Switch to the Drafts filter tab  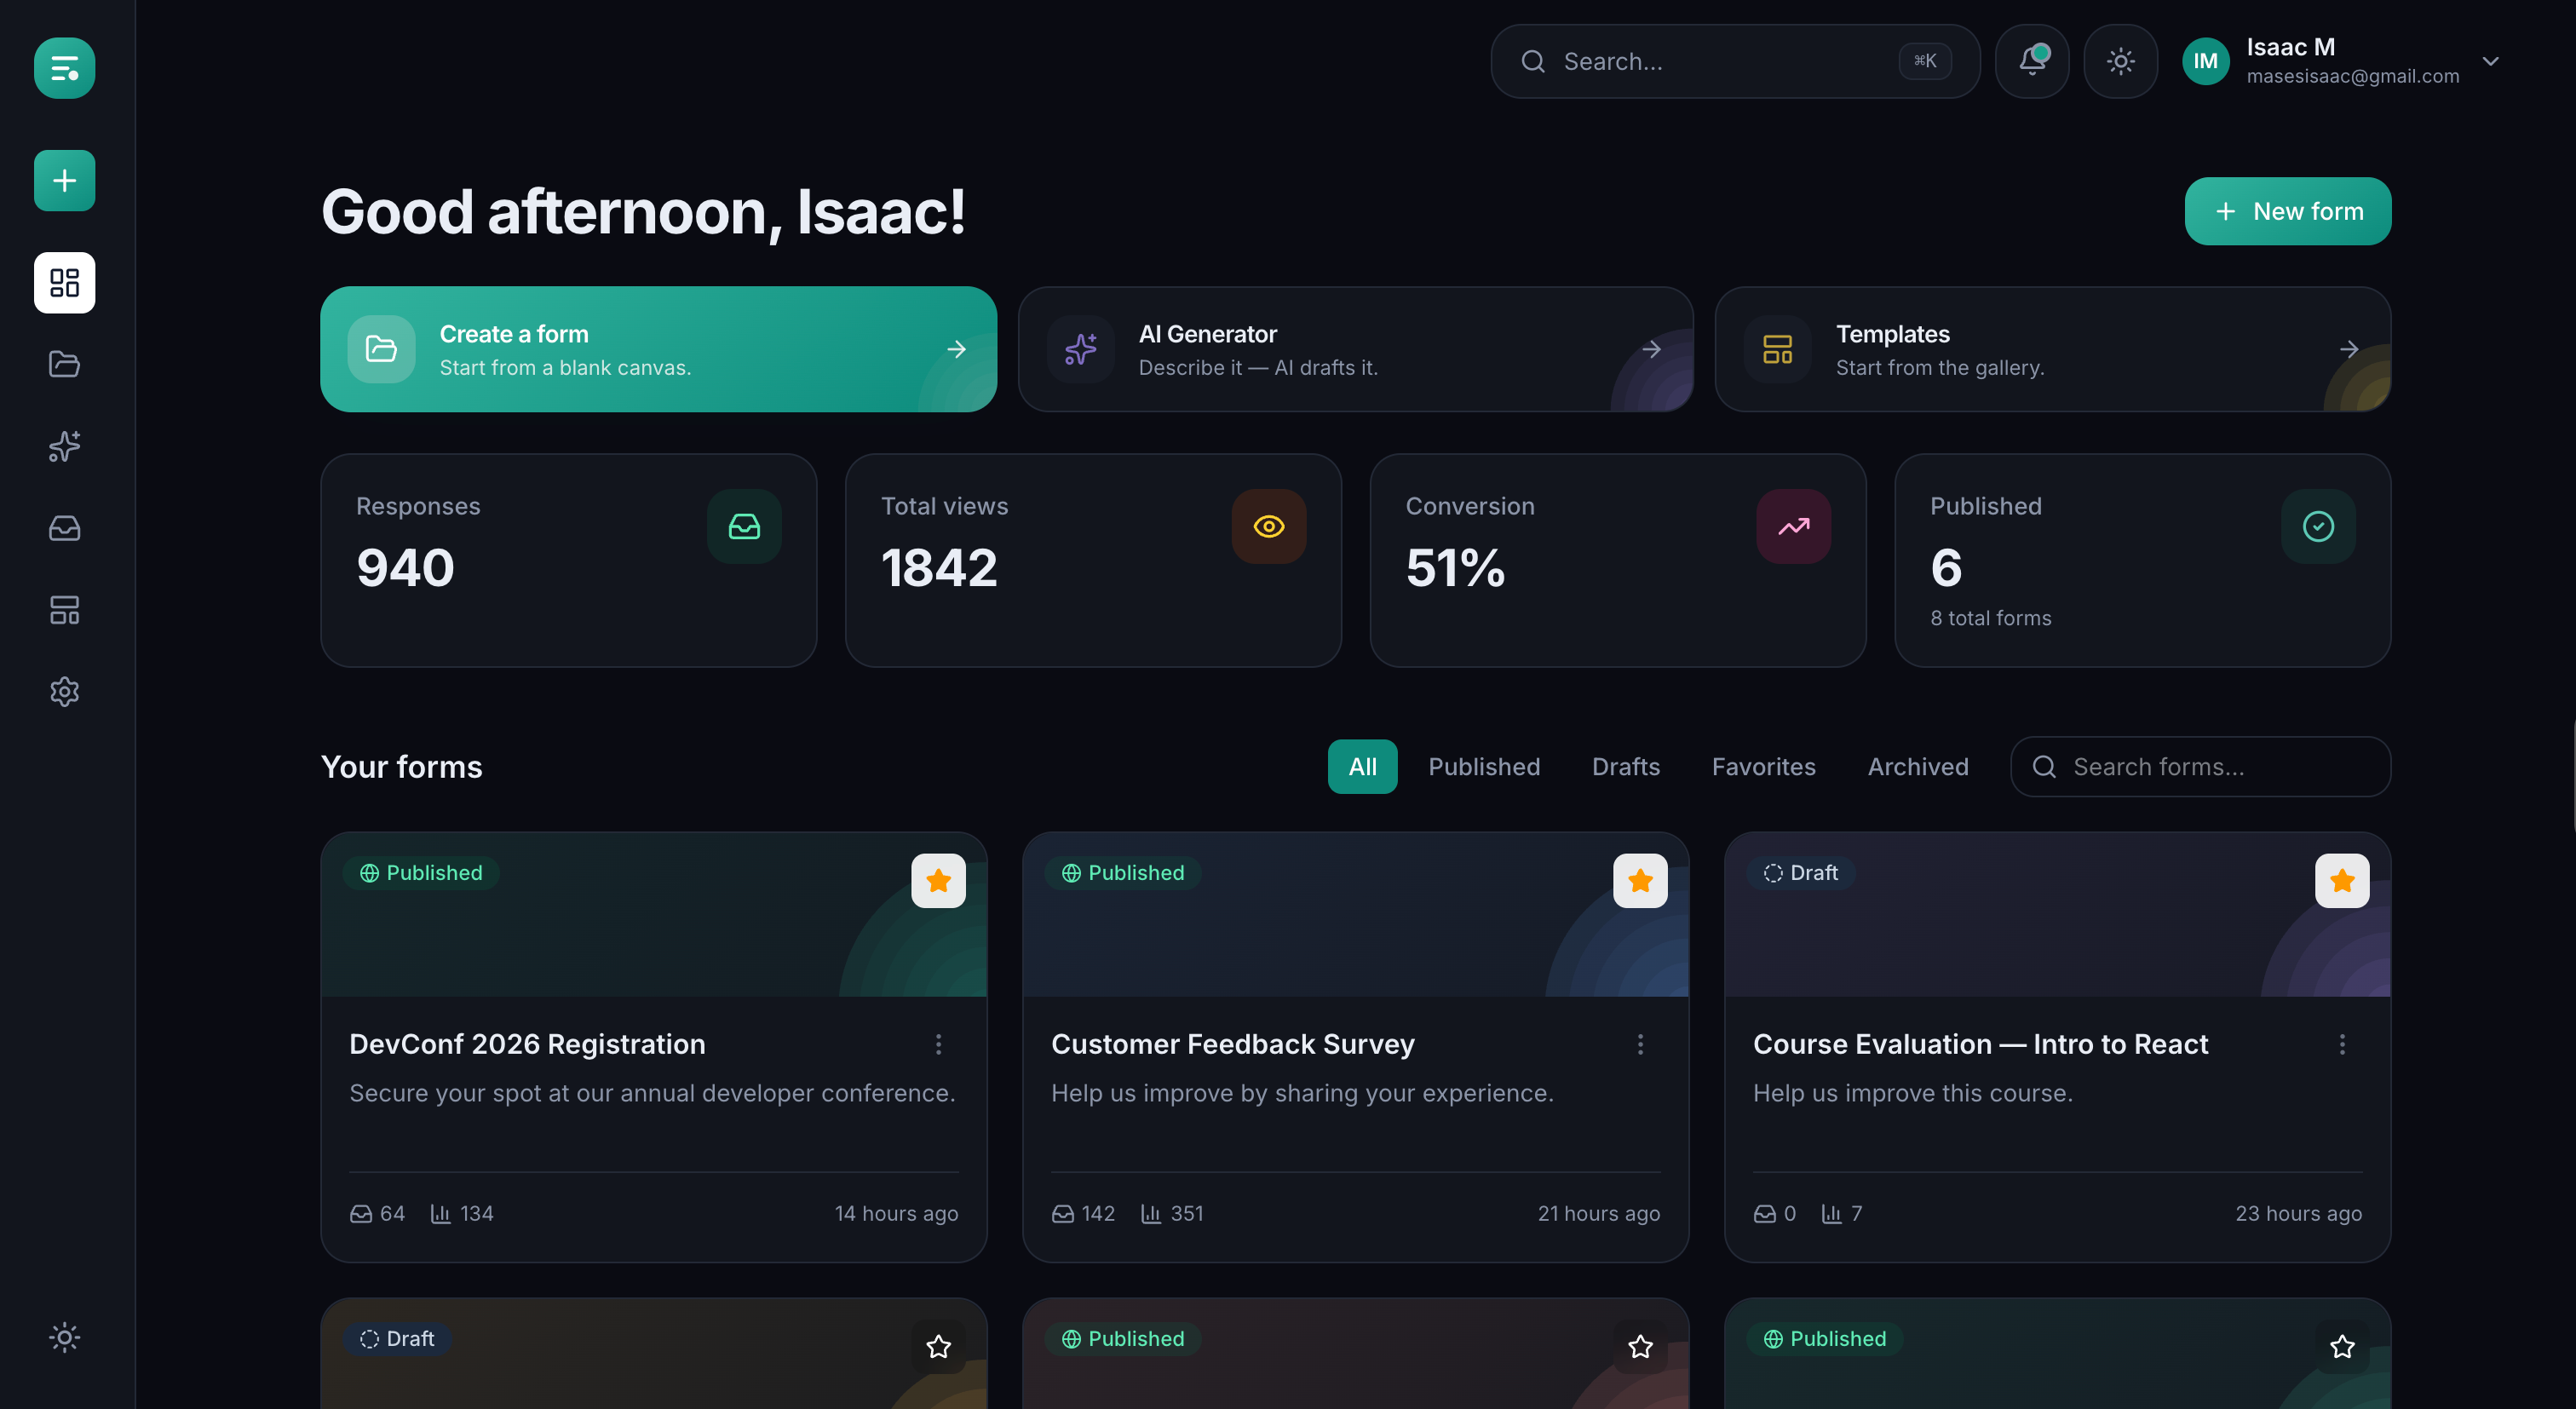pos(1626,766)
